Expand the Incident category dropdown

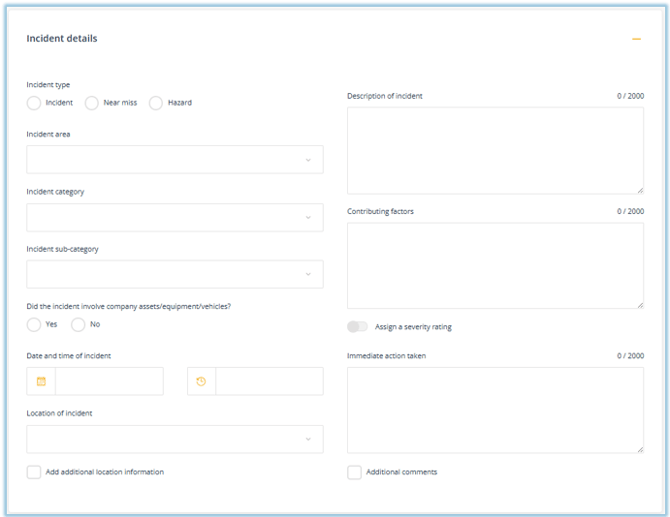click(175, 217)
